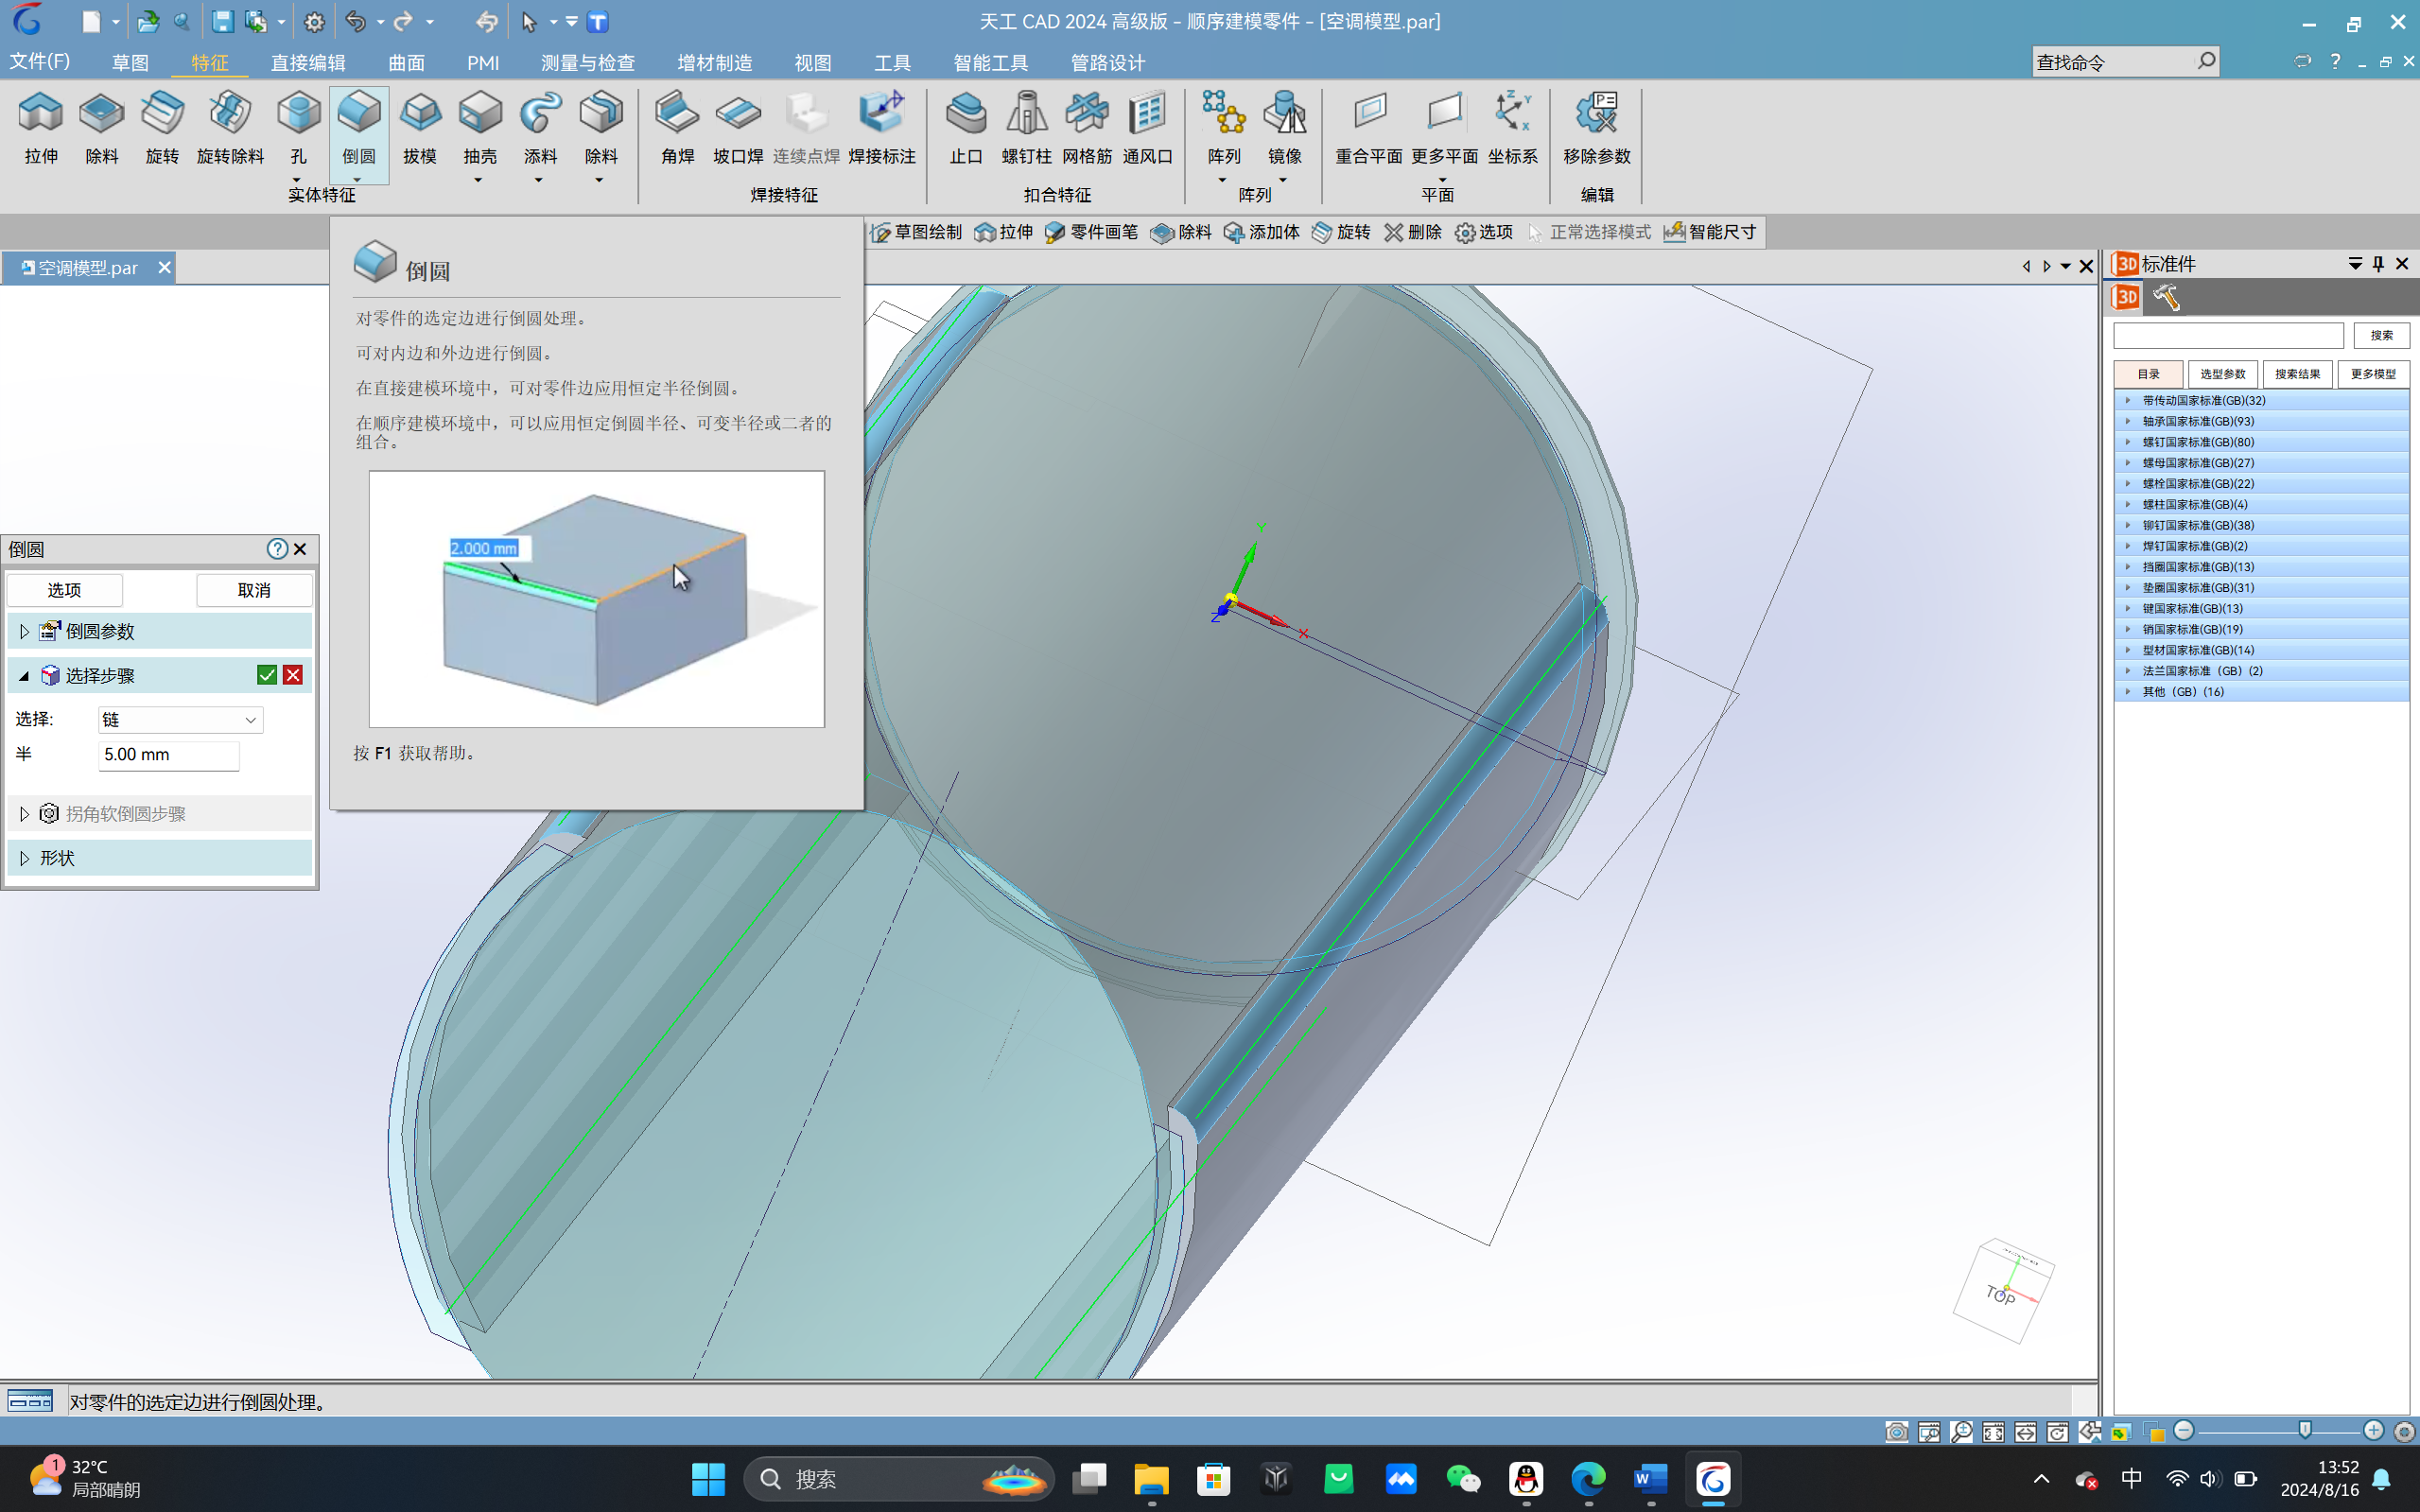Click 草图绘制 in the floating toolbar
The height and width of the screenshot is (1512, 2420).
(x=916, y=232)
